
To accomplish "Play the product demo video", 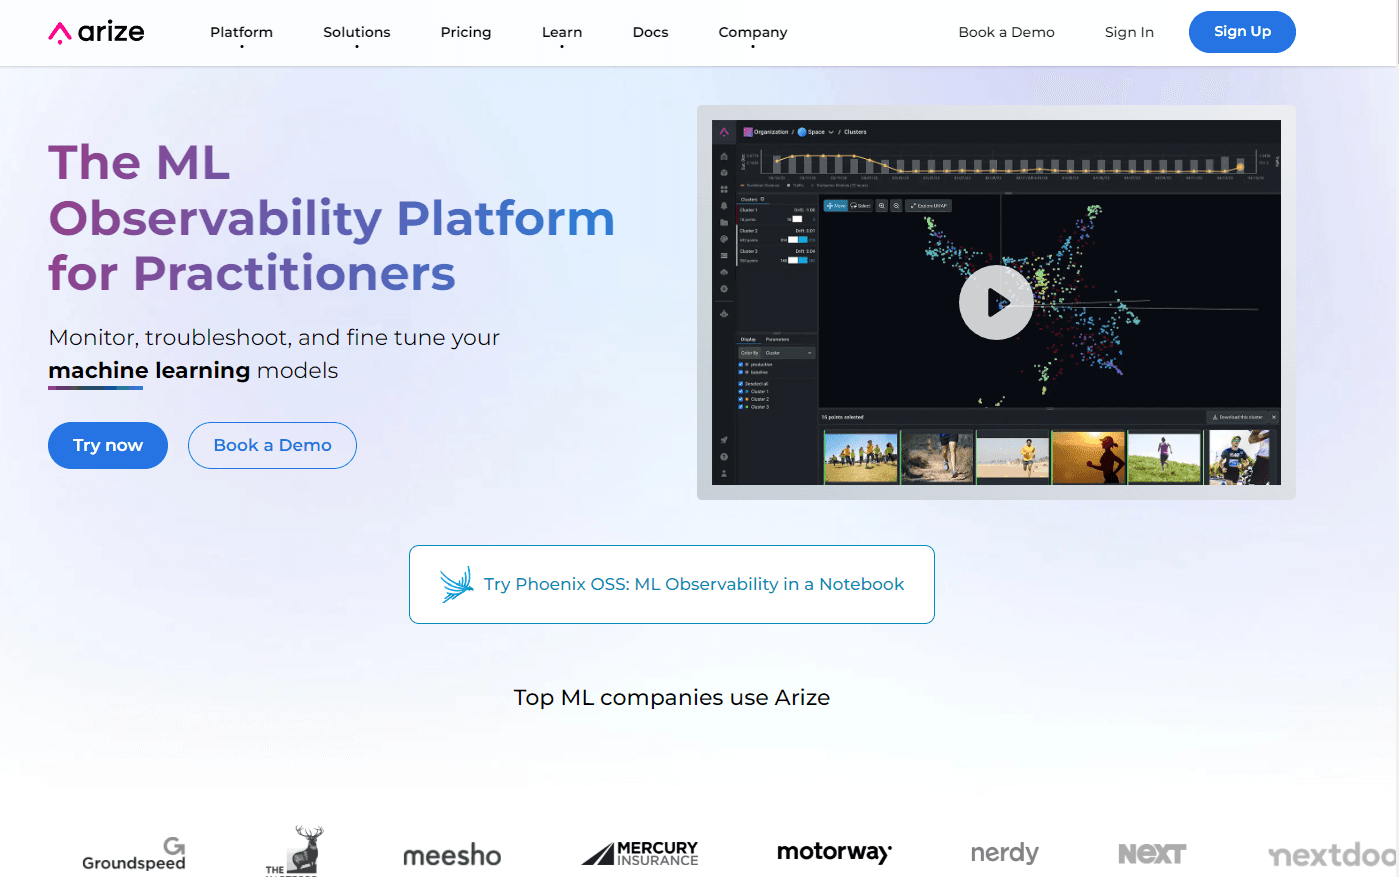I will pyautogui.click(x=996, y=302).
